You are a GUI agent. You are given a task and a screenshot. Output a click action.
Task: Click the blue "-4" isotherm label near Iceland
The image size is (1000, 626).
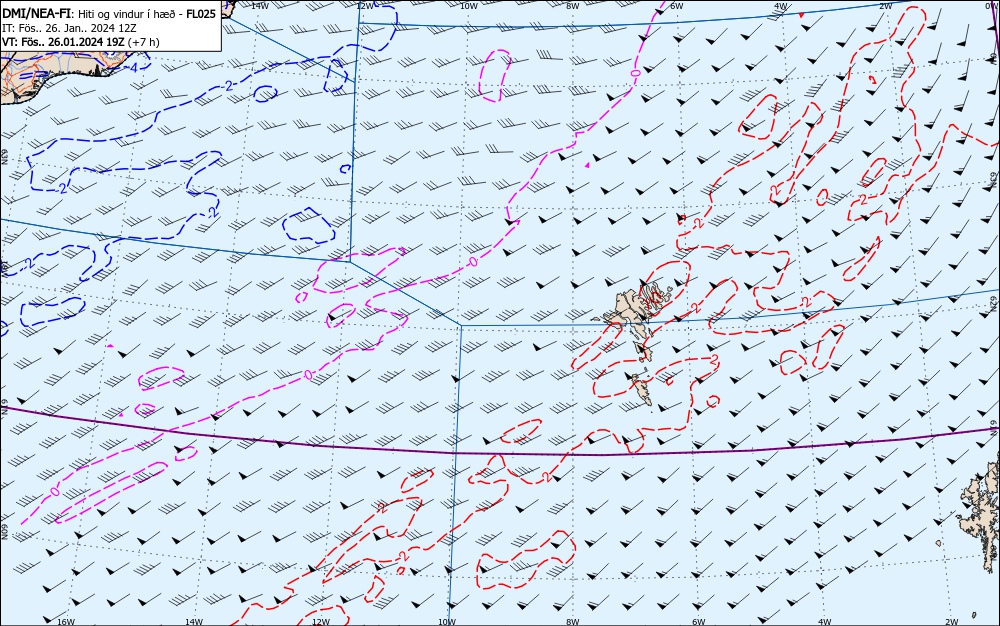coord(131,67)
